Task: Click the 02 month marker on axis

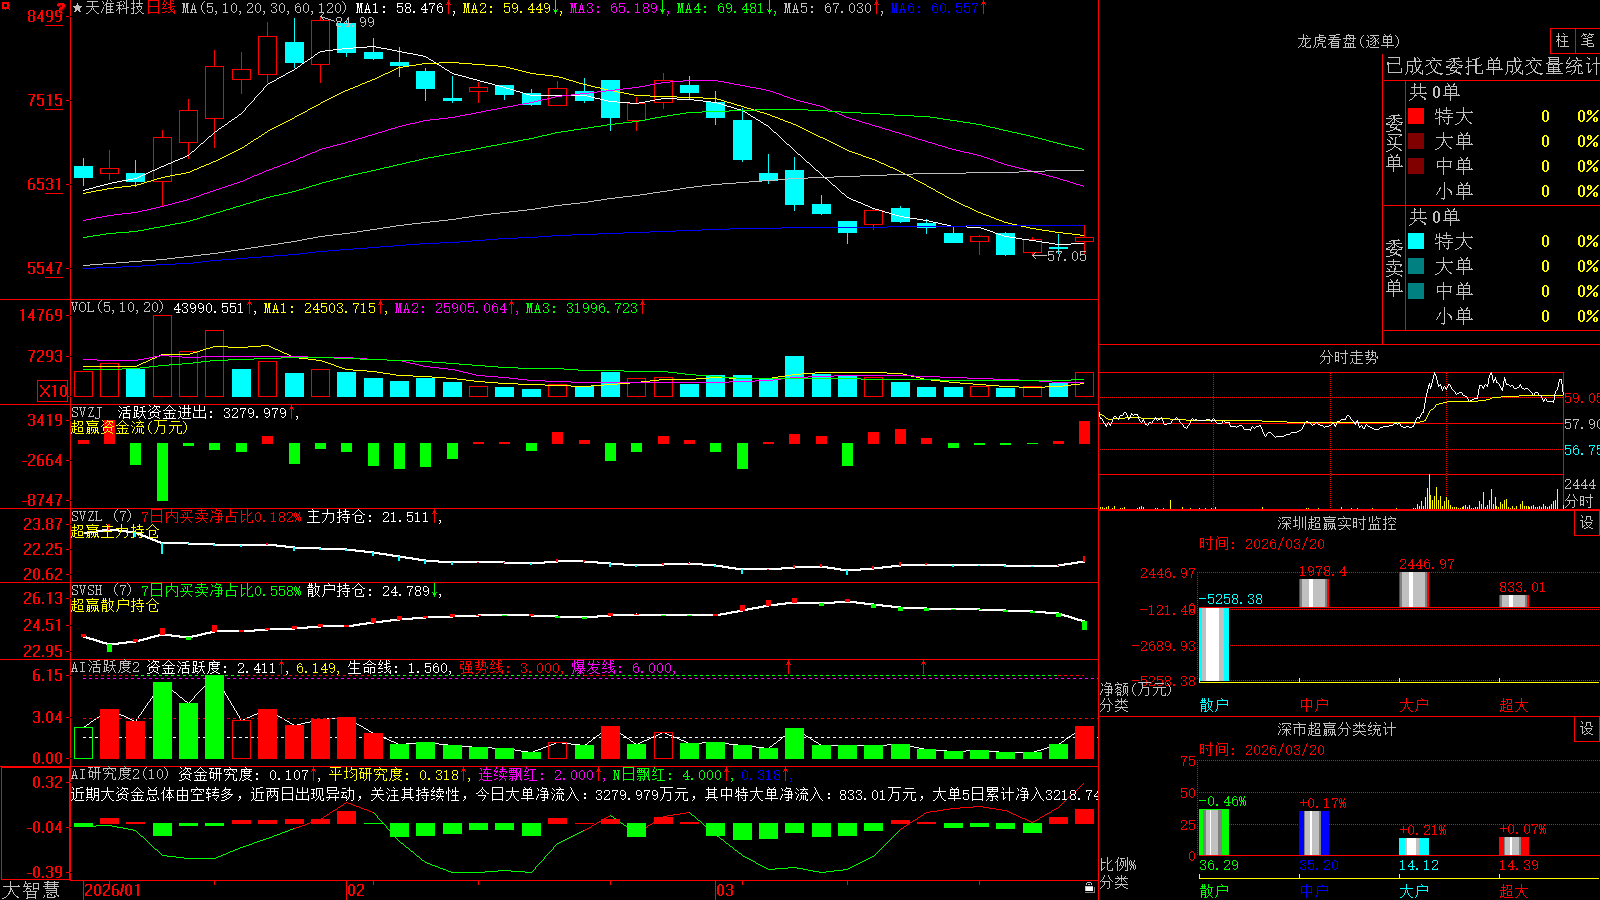Action: (356, 890)
